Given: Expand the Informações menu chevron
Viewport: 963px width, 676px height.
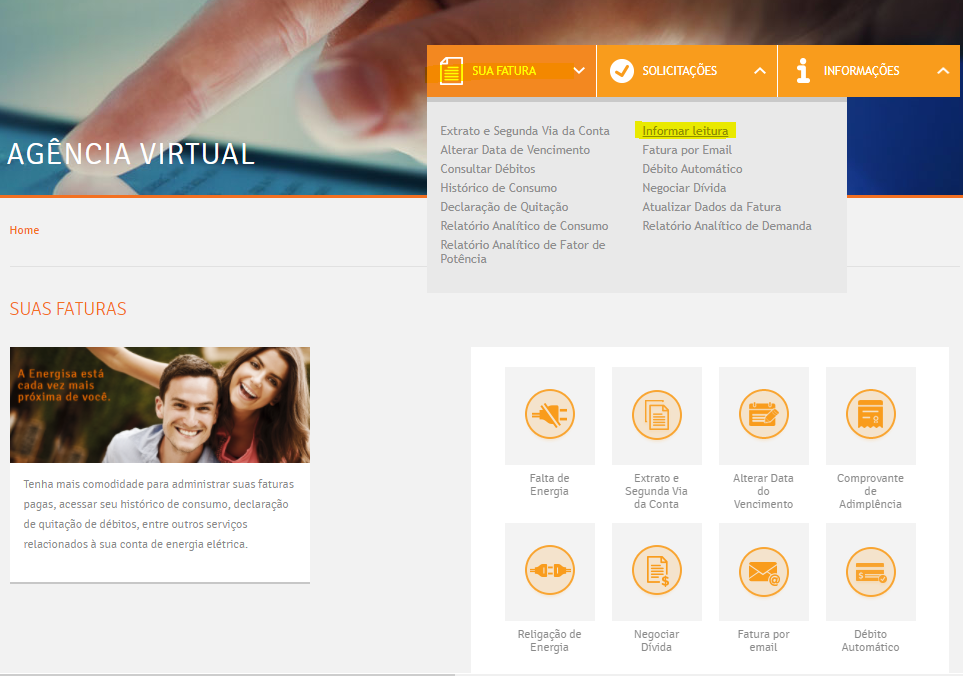Looking at the screenshot, I should tap(942, 71).
